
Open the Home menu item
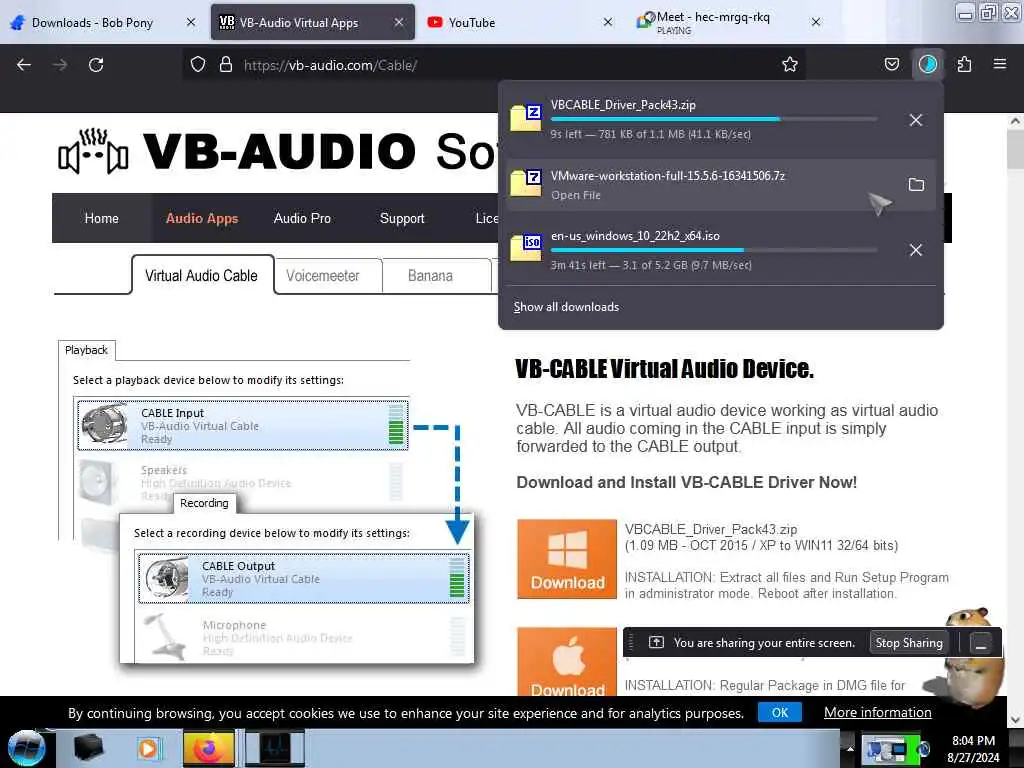[x=101, y=218]
